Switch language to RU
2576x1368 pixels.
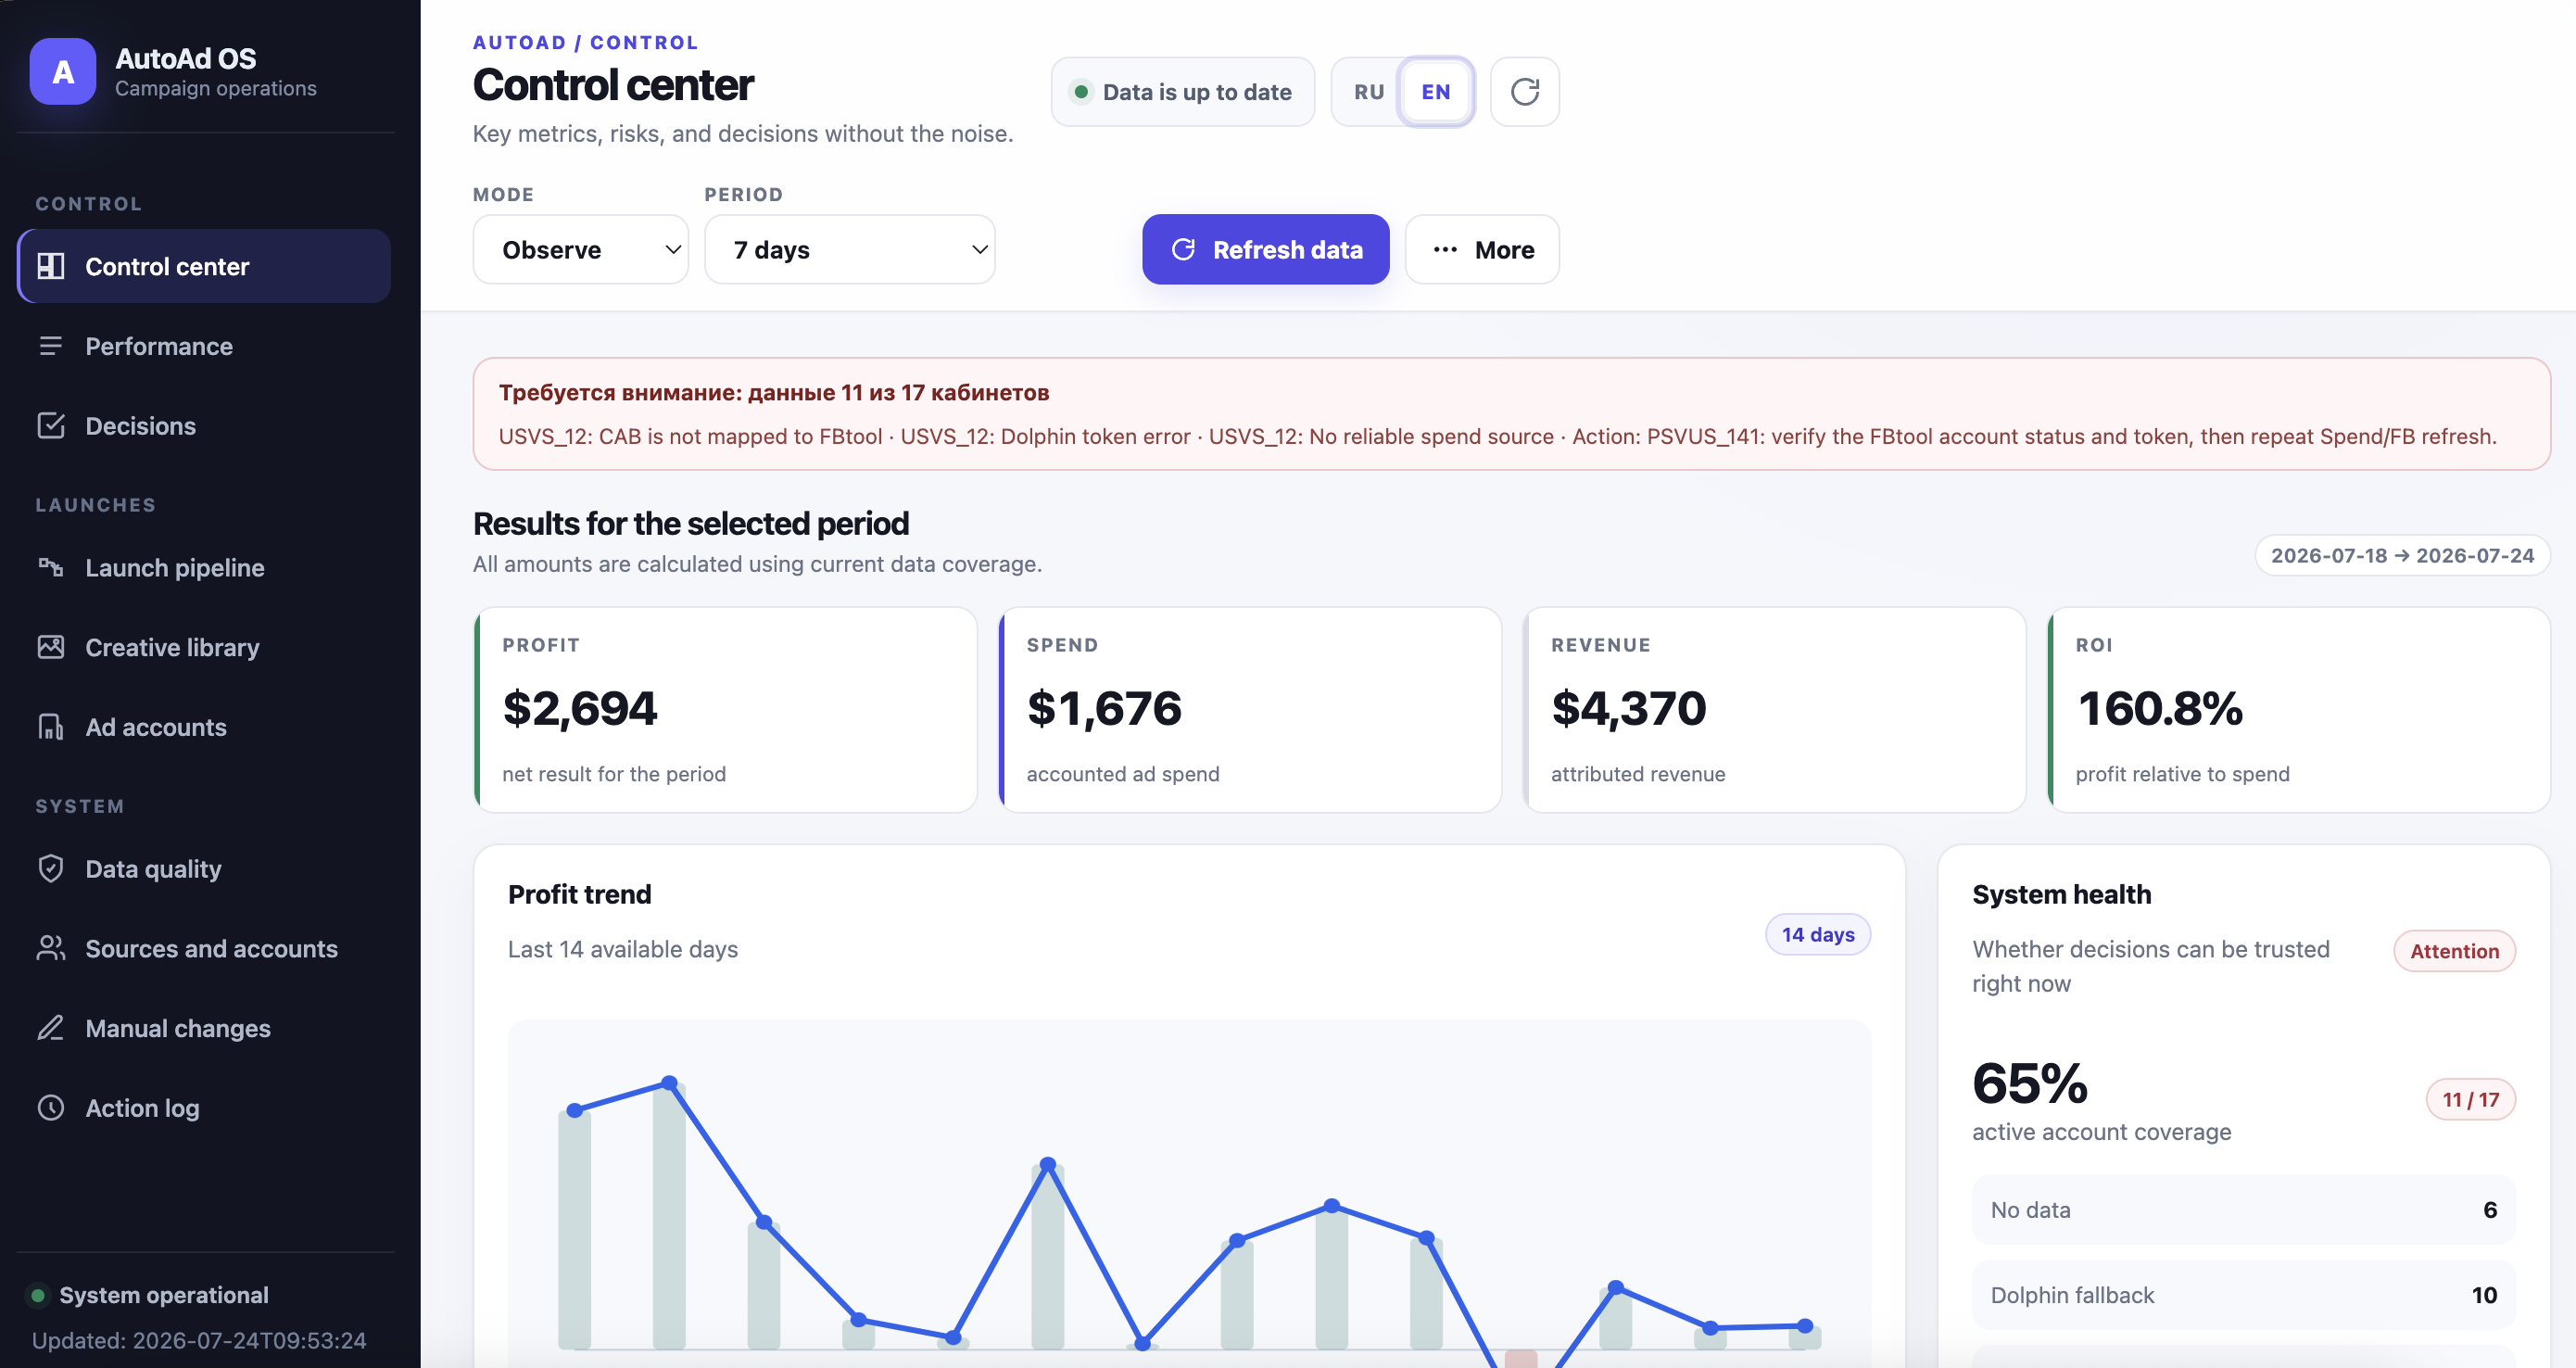tap(1369, 92)
